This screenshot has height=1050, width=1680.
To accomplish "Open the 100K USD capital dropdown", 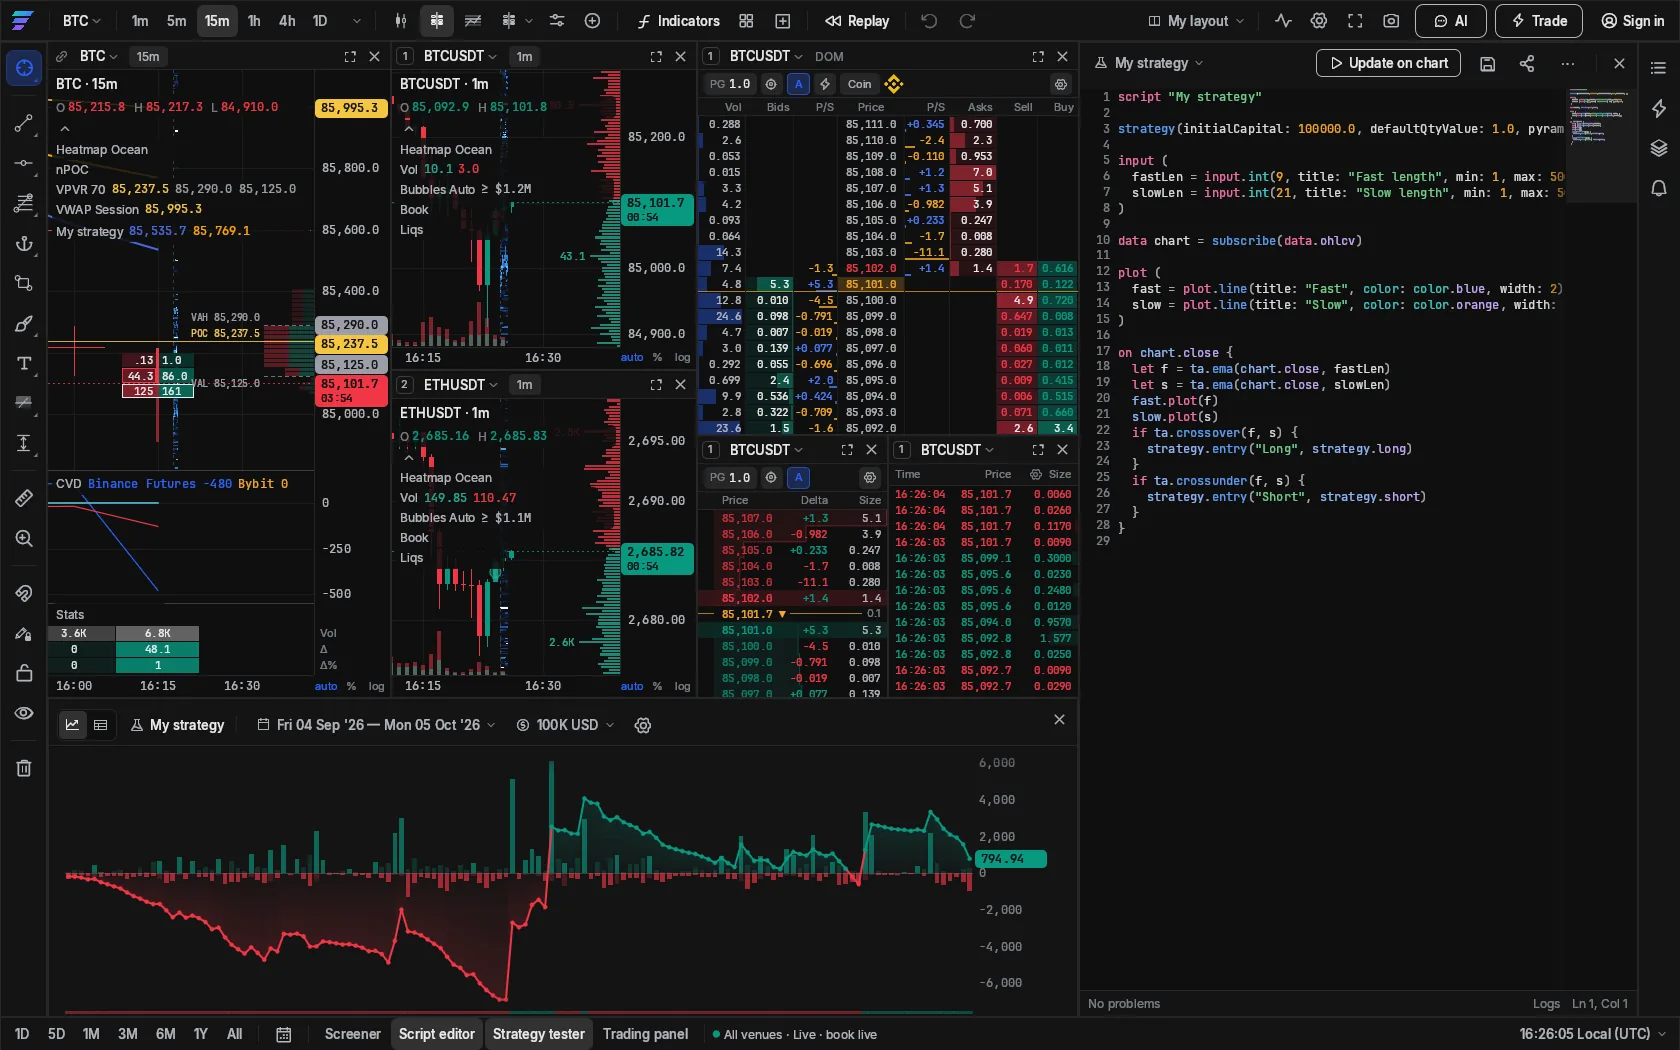I will pos(565,725).
